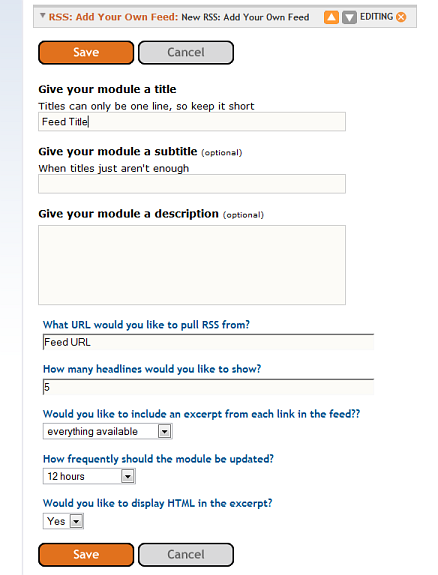
Task: Click the bottom Cancel button
Action: [x=186, y=554]
